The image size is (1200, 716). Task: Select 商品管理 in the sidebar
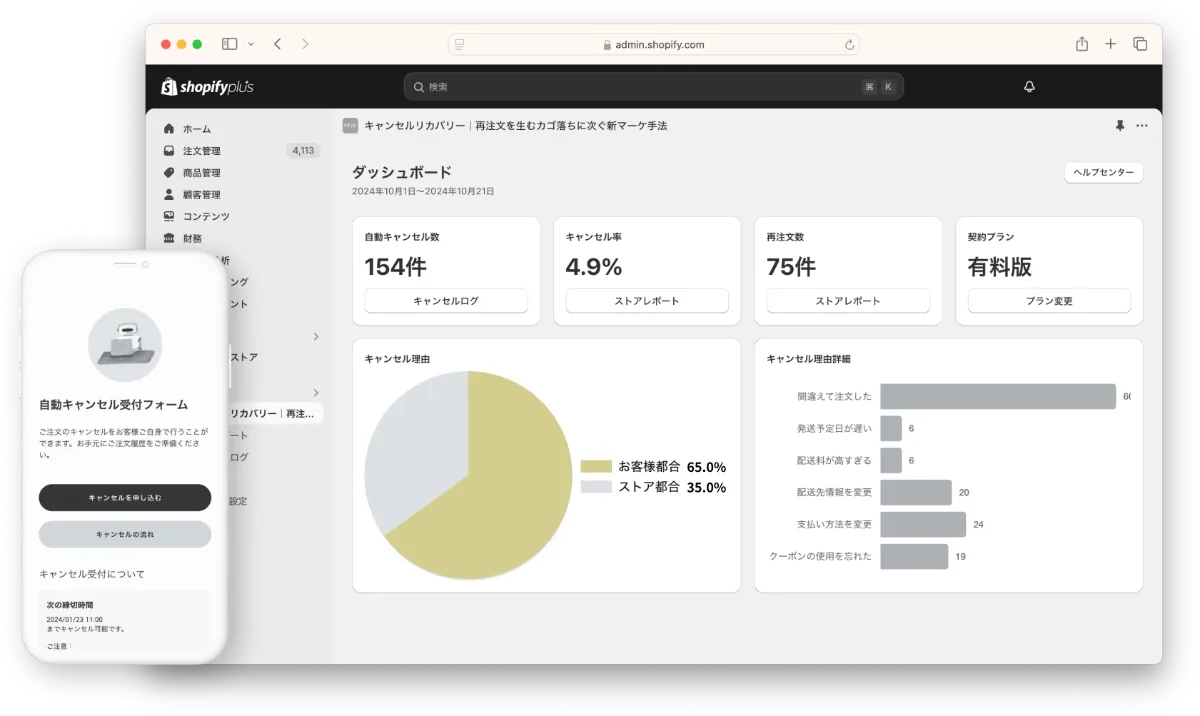[x=201, y=173]
